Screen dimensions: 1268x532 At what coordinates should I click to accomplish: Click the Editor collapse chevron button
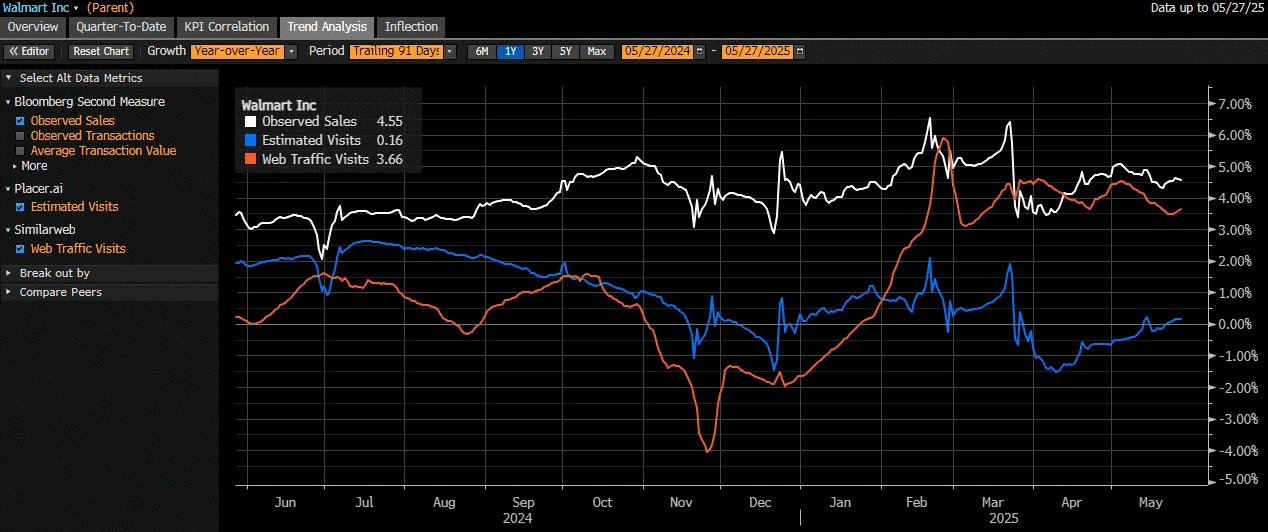(28, 51)
